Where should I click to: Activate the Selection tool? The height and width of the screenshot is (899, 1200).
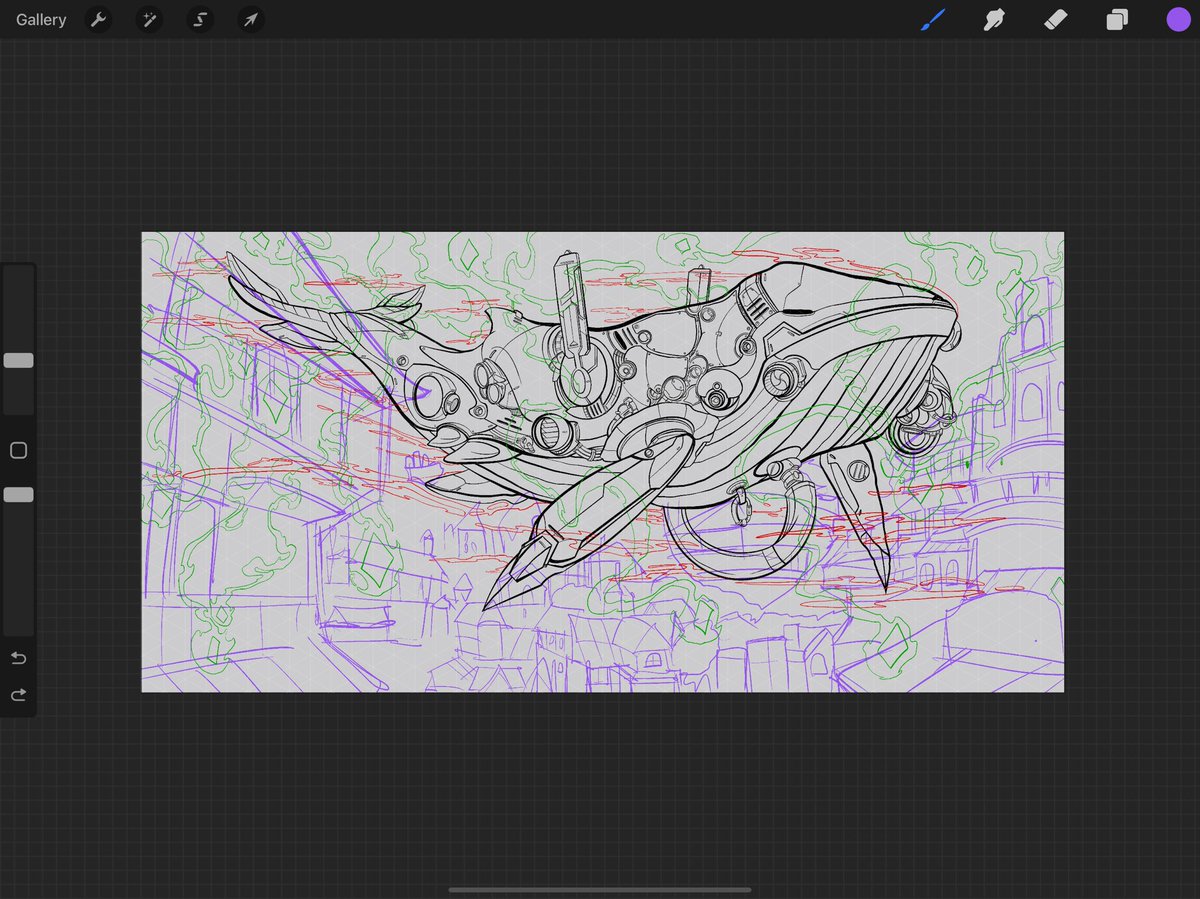200,19
